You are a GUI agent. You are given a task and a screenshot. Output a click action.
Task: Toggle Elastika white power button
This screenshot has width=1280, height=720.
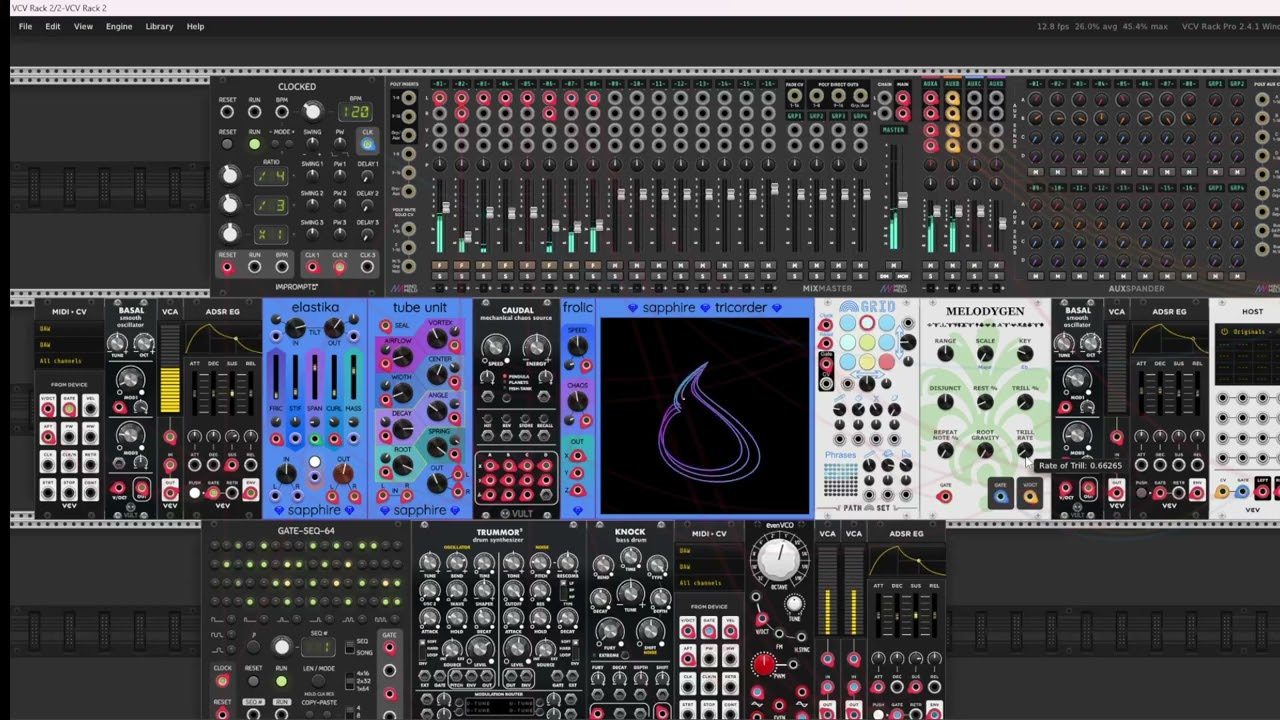(x=314, y=462)
